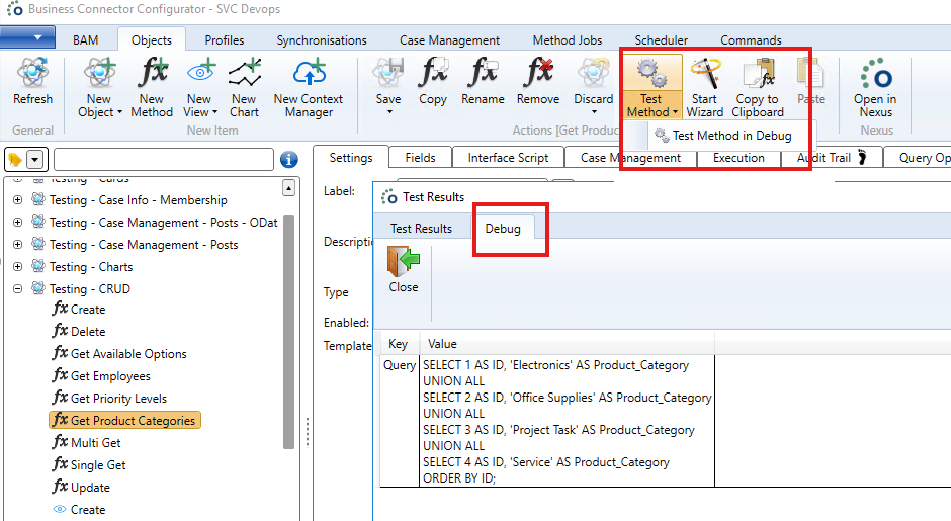Open the New View dropdown arrow

214,112
